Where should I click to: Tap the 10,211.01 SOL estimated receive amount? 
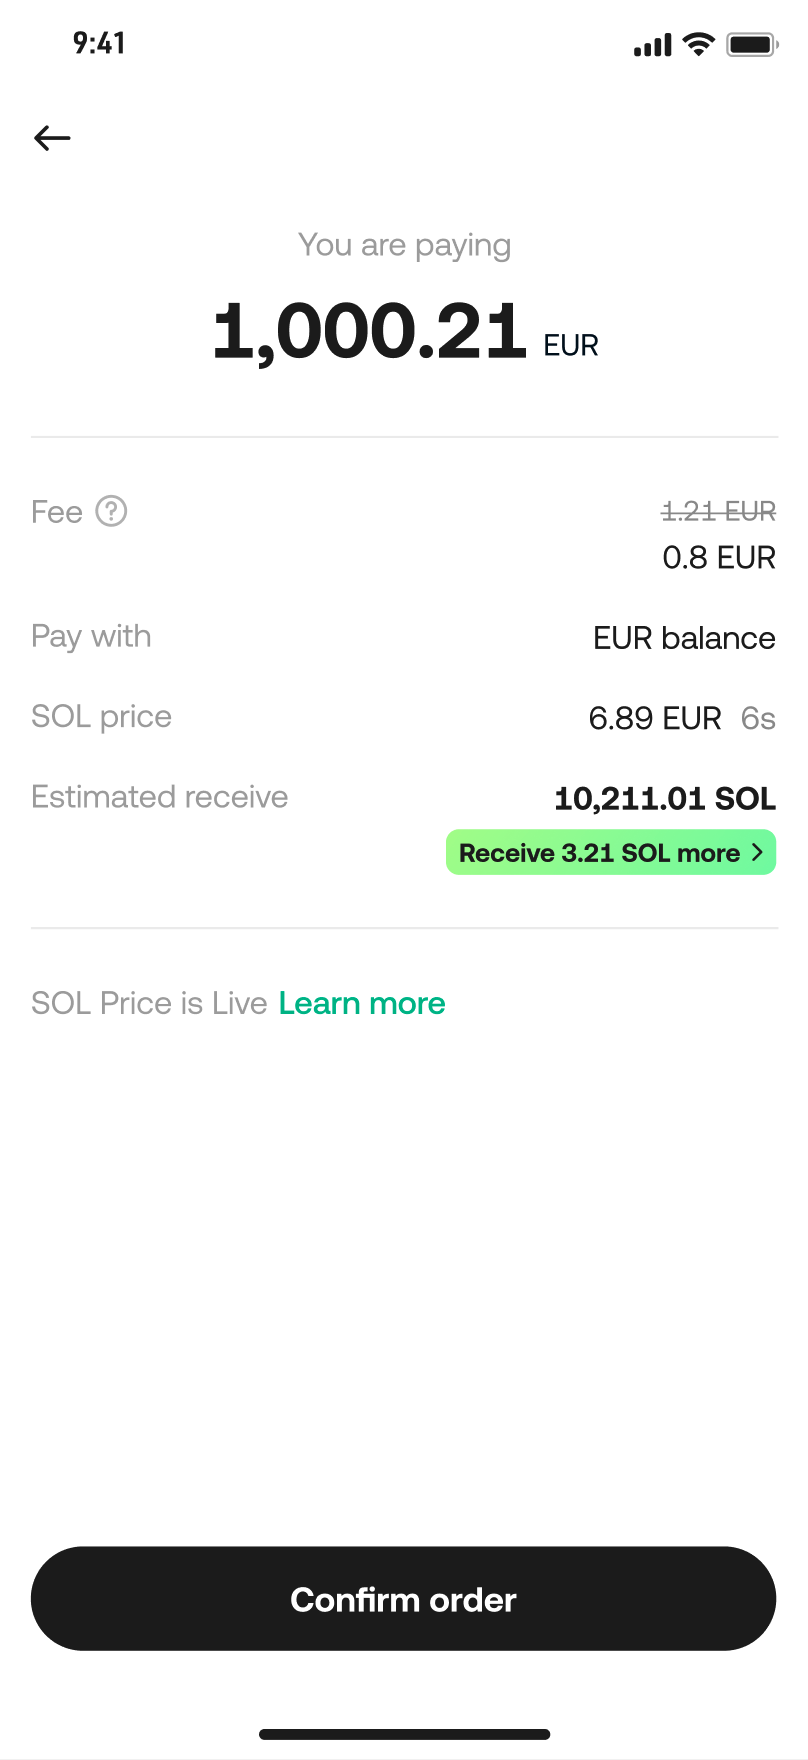pos(665,798)
